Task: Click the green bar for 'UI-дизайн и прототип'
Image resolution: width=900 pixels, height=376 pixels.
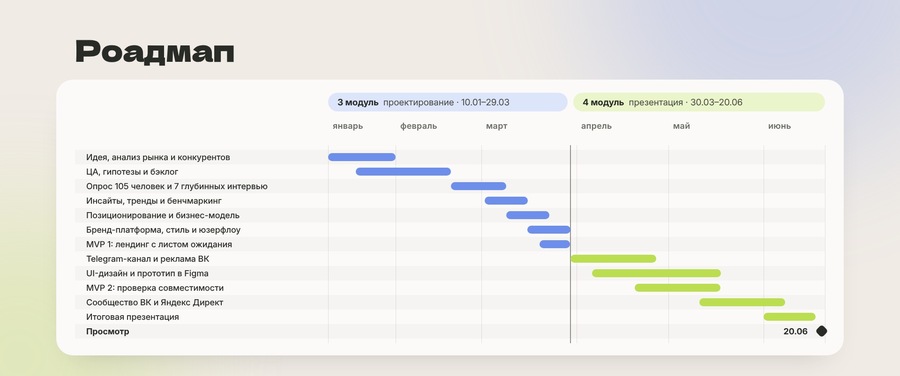Action: pos(657,273)
